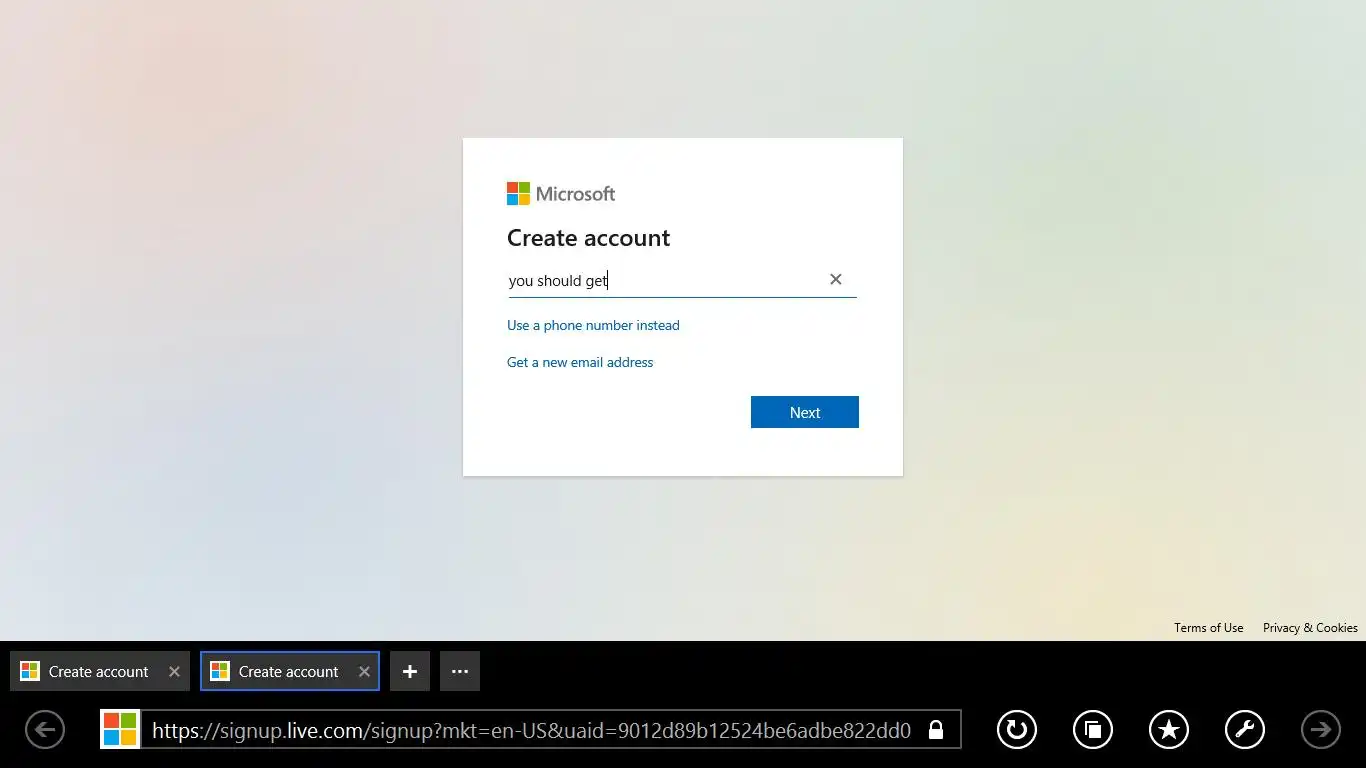Click the forward arrow navigation button
Image resolution: width=1366 pixels, height=768 pixels.
[1320, 729]
